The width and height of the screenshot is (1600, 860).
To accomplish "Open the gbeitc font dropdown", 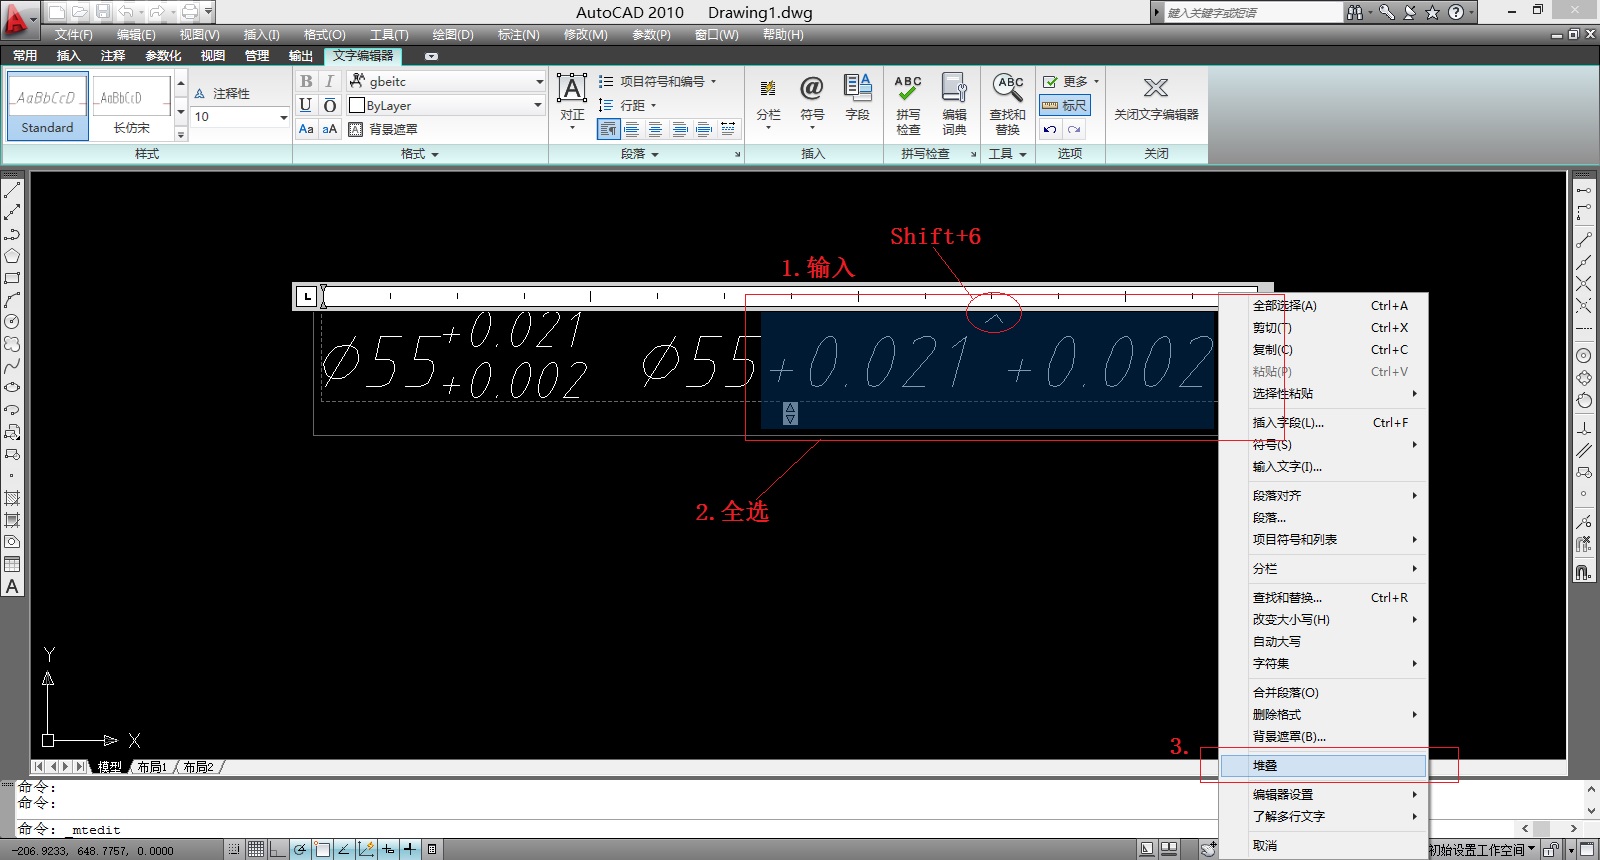I will [x=539, y=82].
